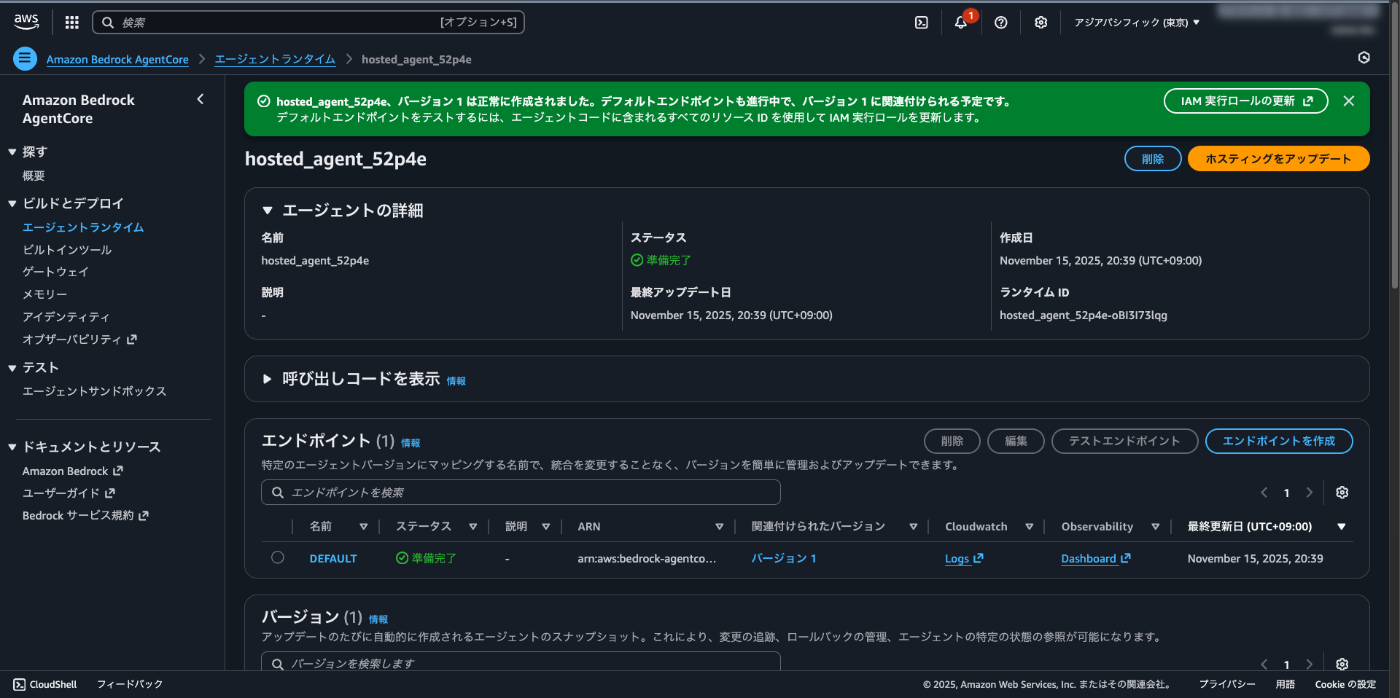The height and width of the screenshot is (698, 1400).
Task: Dismiss the green success banner
Action: point(1349,101)
